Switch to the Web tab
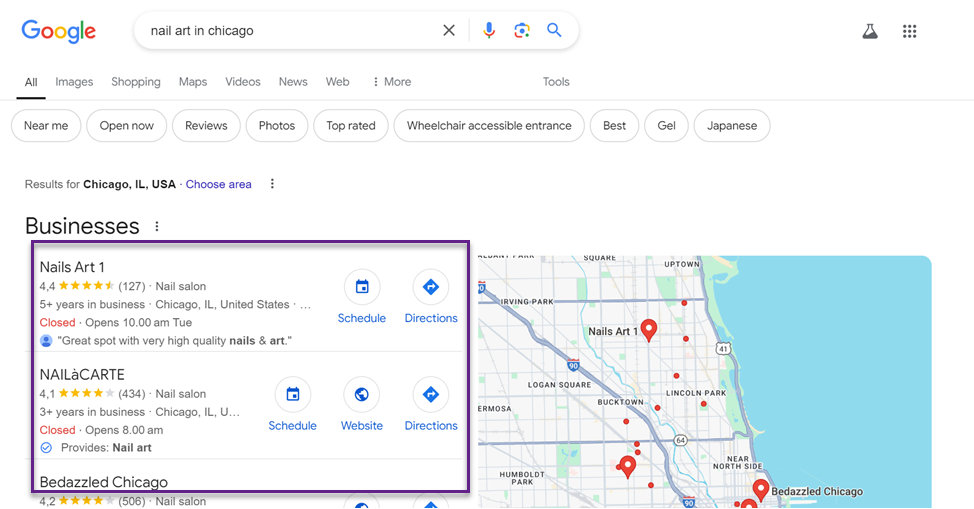974x509 pixels. pos(337,81)
